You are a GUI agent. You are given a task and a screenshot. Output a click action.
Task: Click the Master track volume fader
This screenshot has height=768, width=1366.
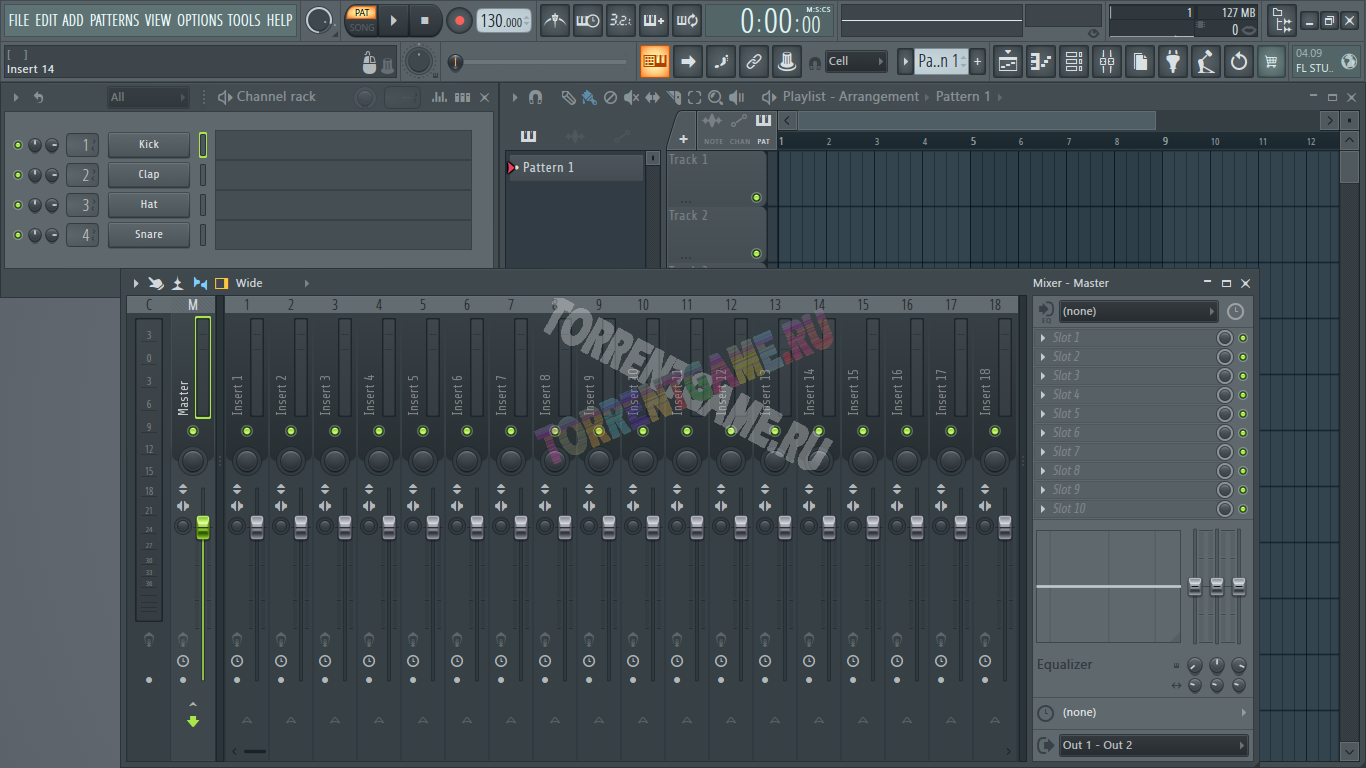click(203, 527)
